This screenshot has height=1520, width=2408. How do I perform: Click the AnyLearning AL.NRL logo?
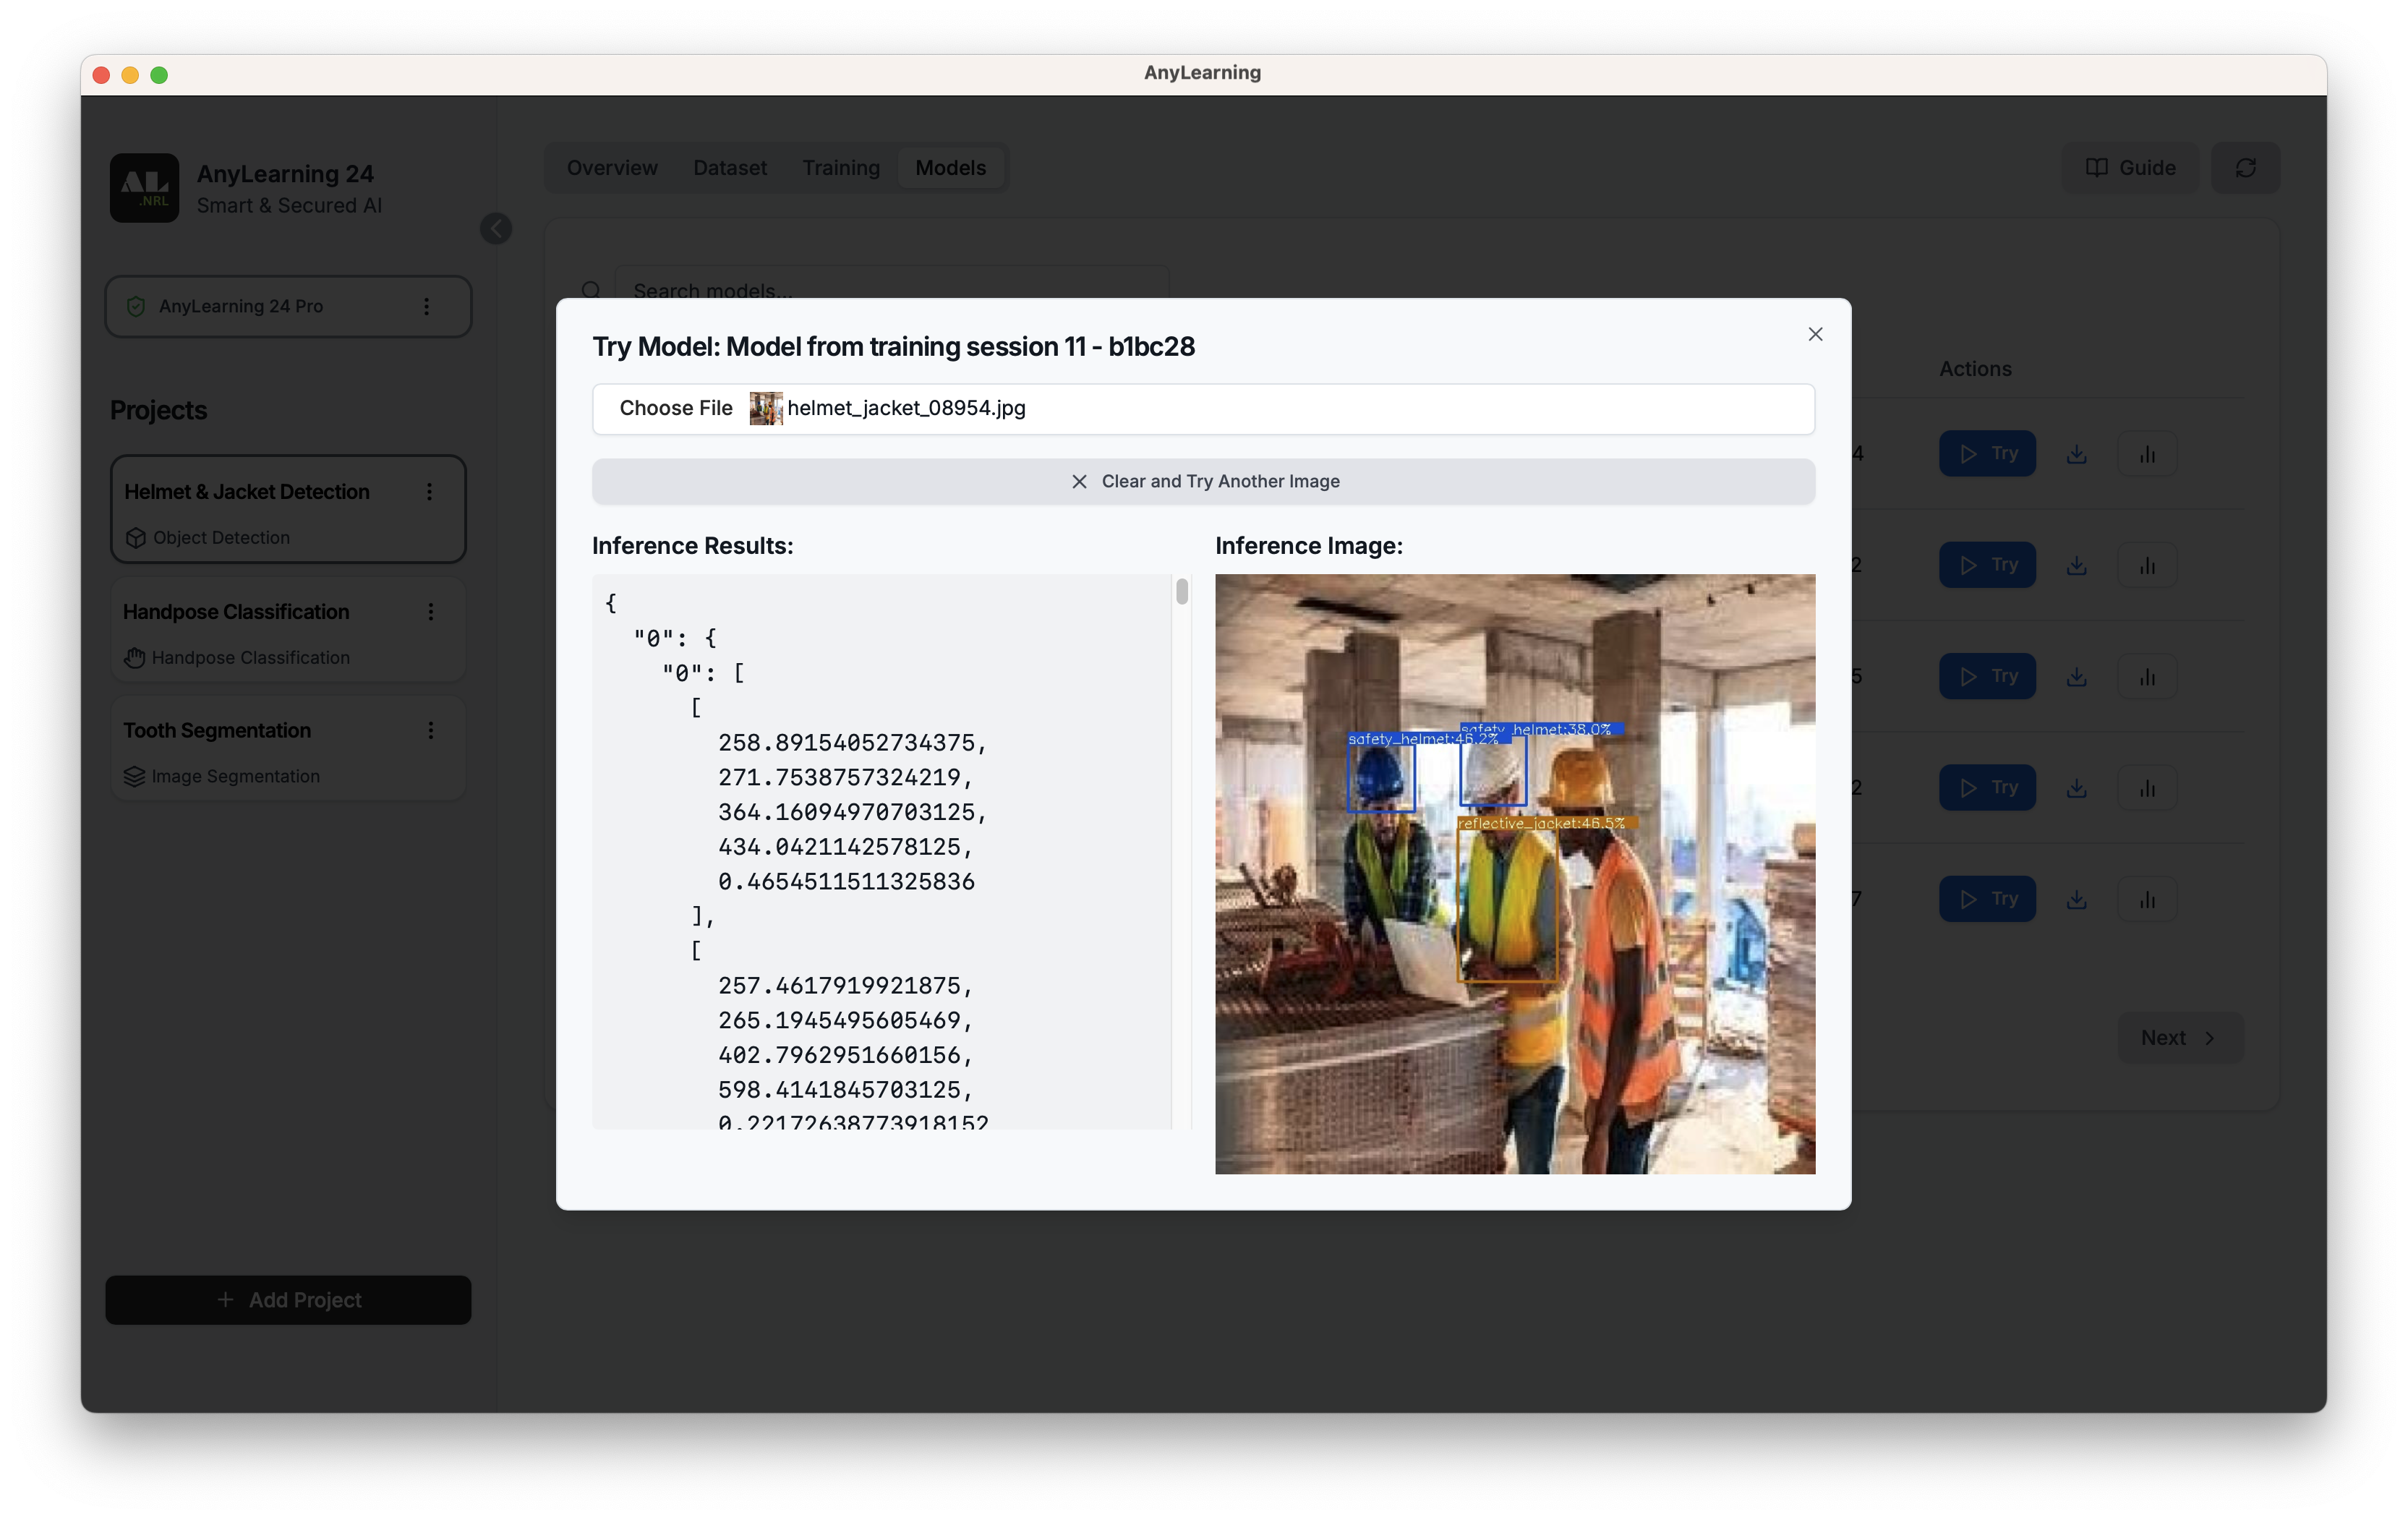coord(145,187)
